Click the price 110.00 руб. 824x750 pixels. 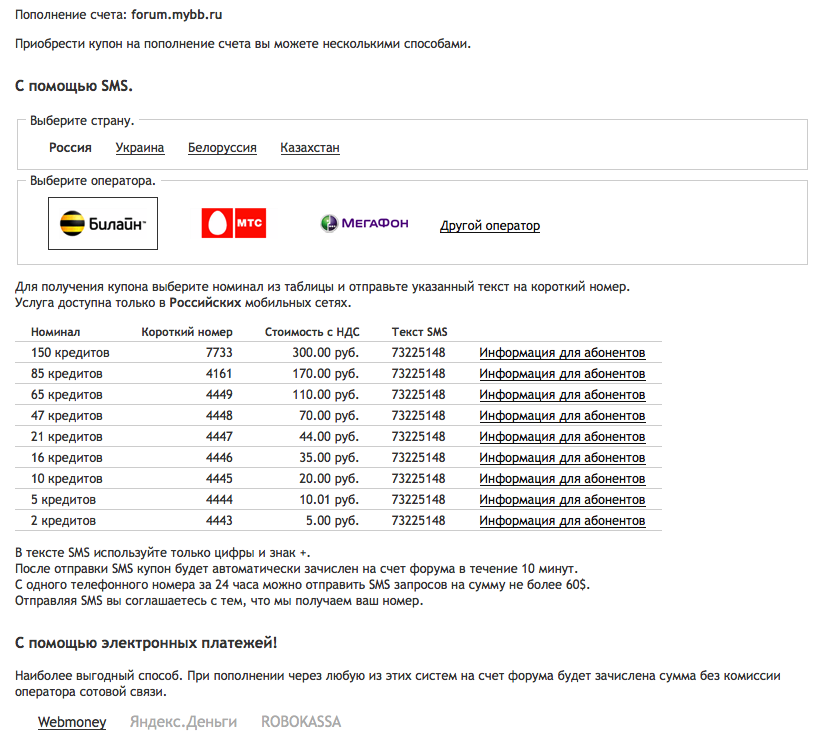click(326, 395)
